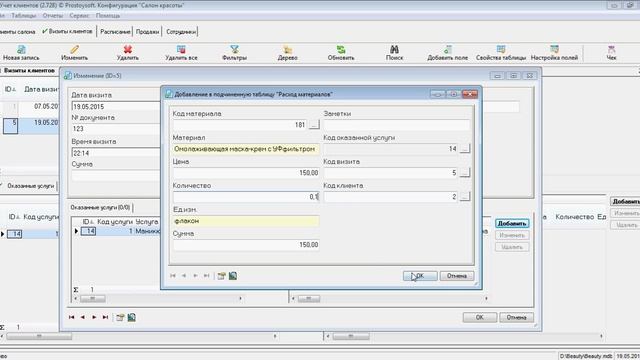The width and height of the screenshot is (640, 360).
Task: Click the Добавить поле toolbar icon
Action: 447,50
